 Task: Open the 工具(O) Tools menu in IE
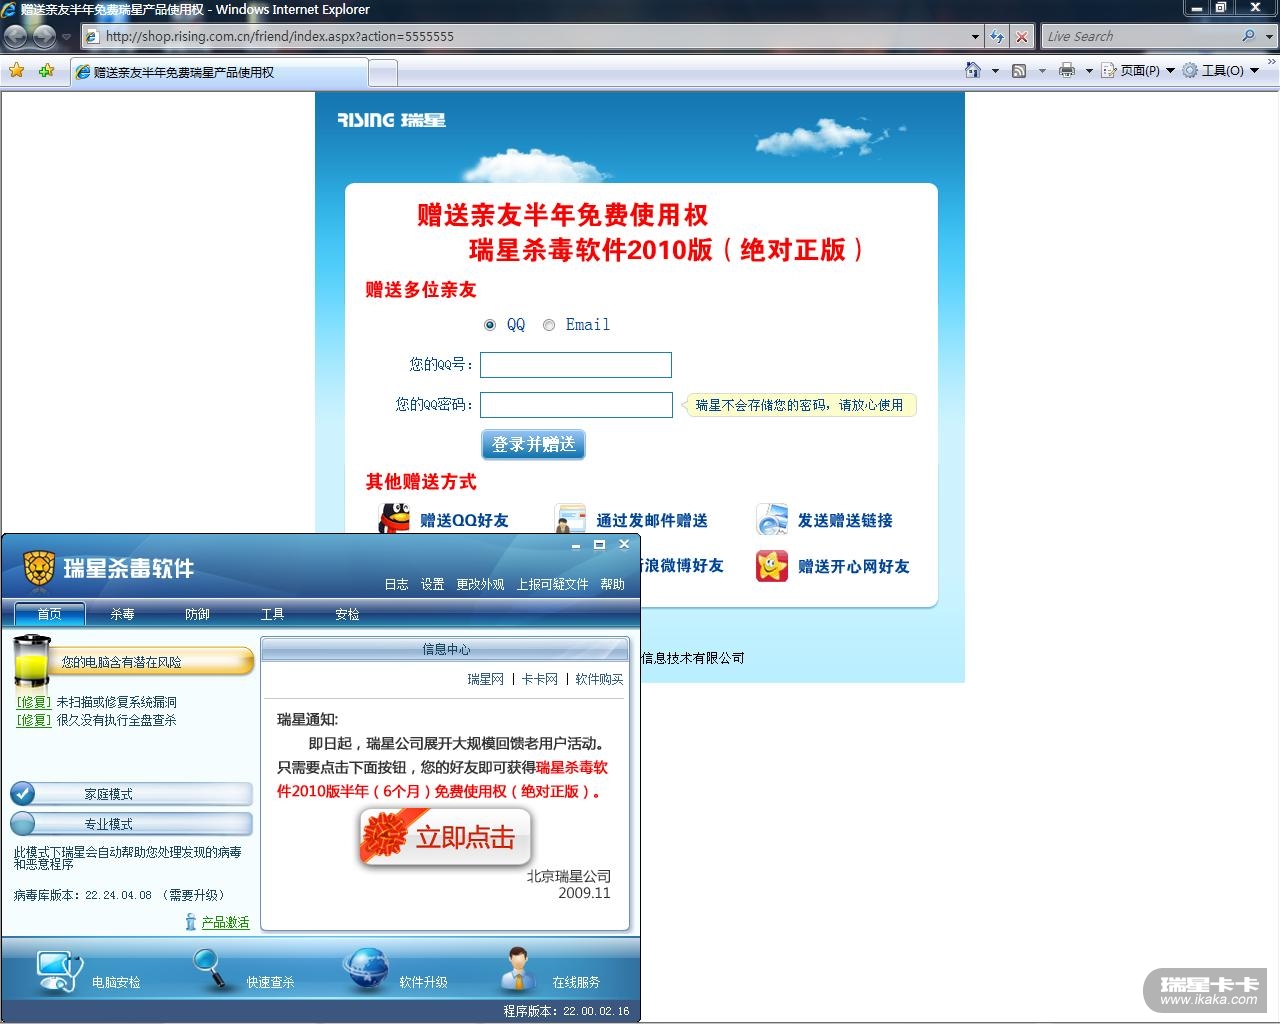coord(1221,71)
